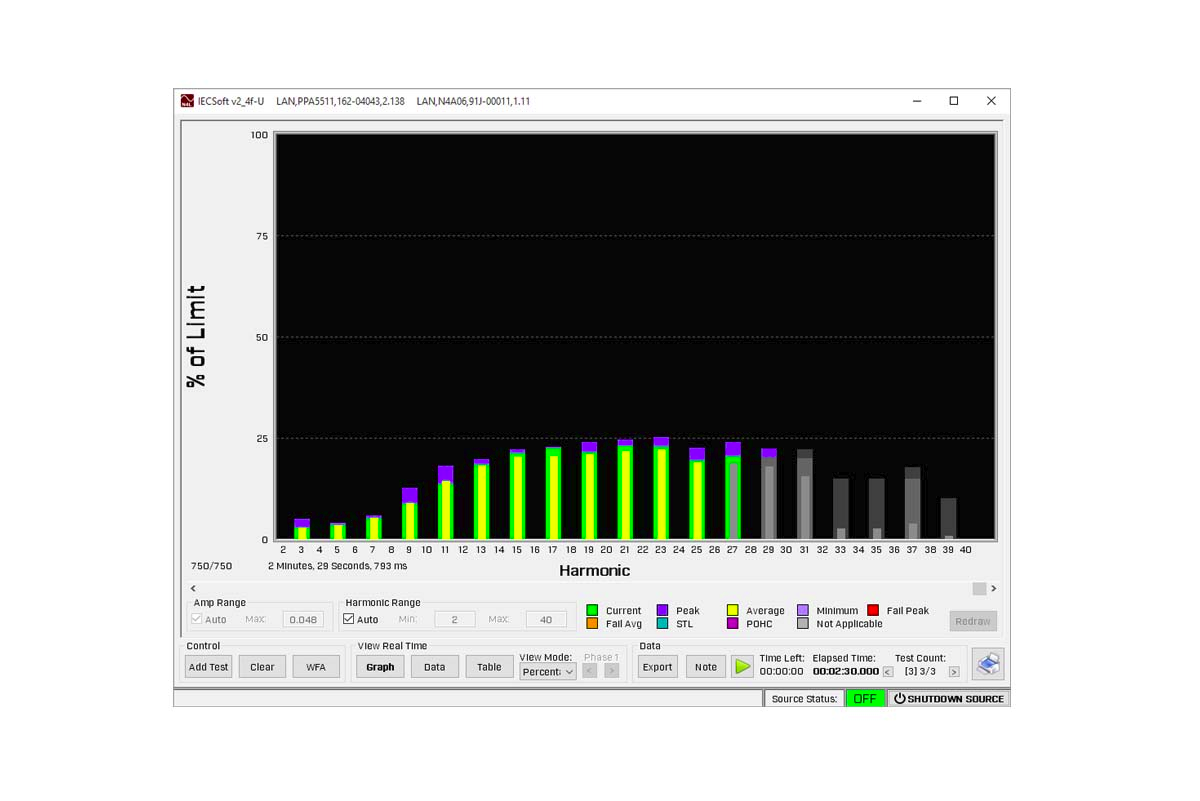Click the Time Left value 00:00:00
Screen dimensions: 1200x801
point(781,671)
